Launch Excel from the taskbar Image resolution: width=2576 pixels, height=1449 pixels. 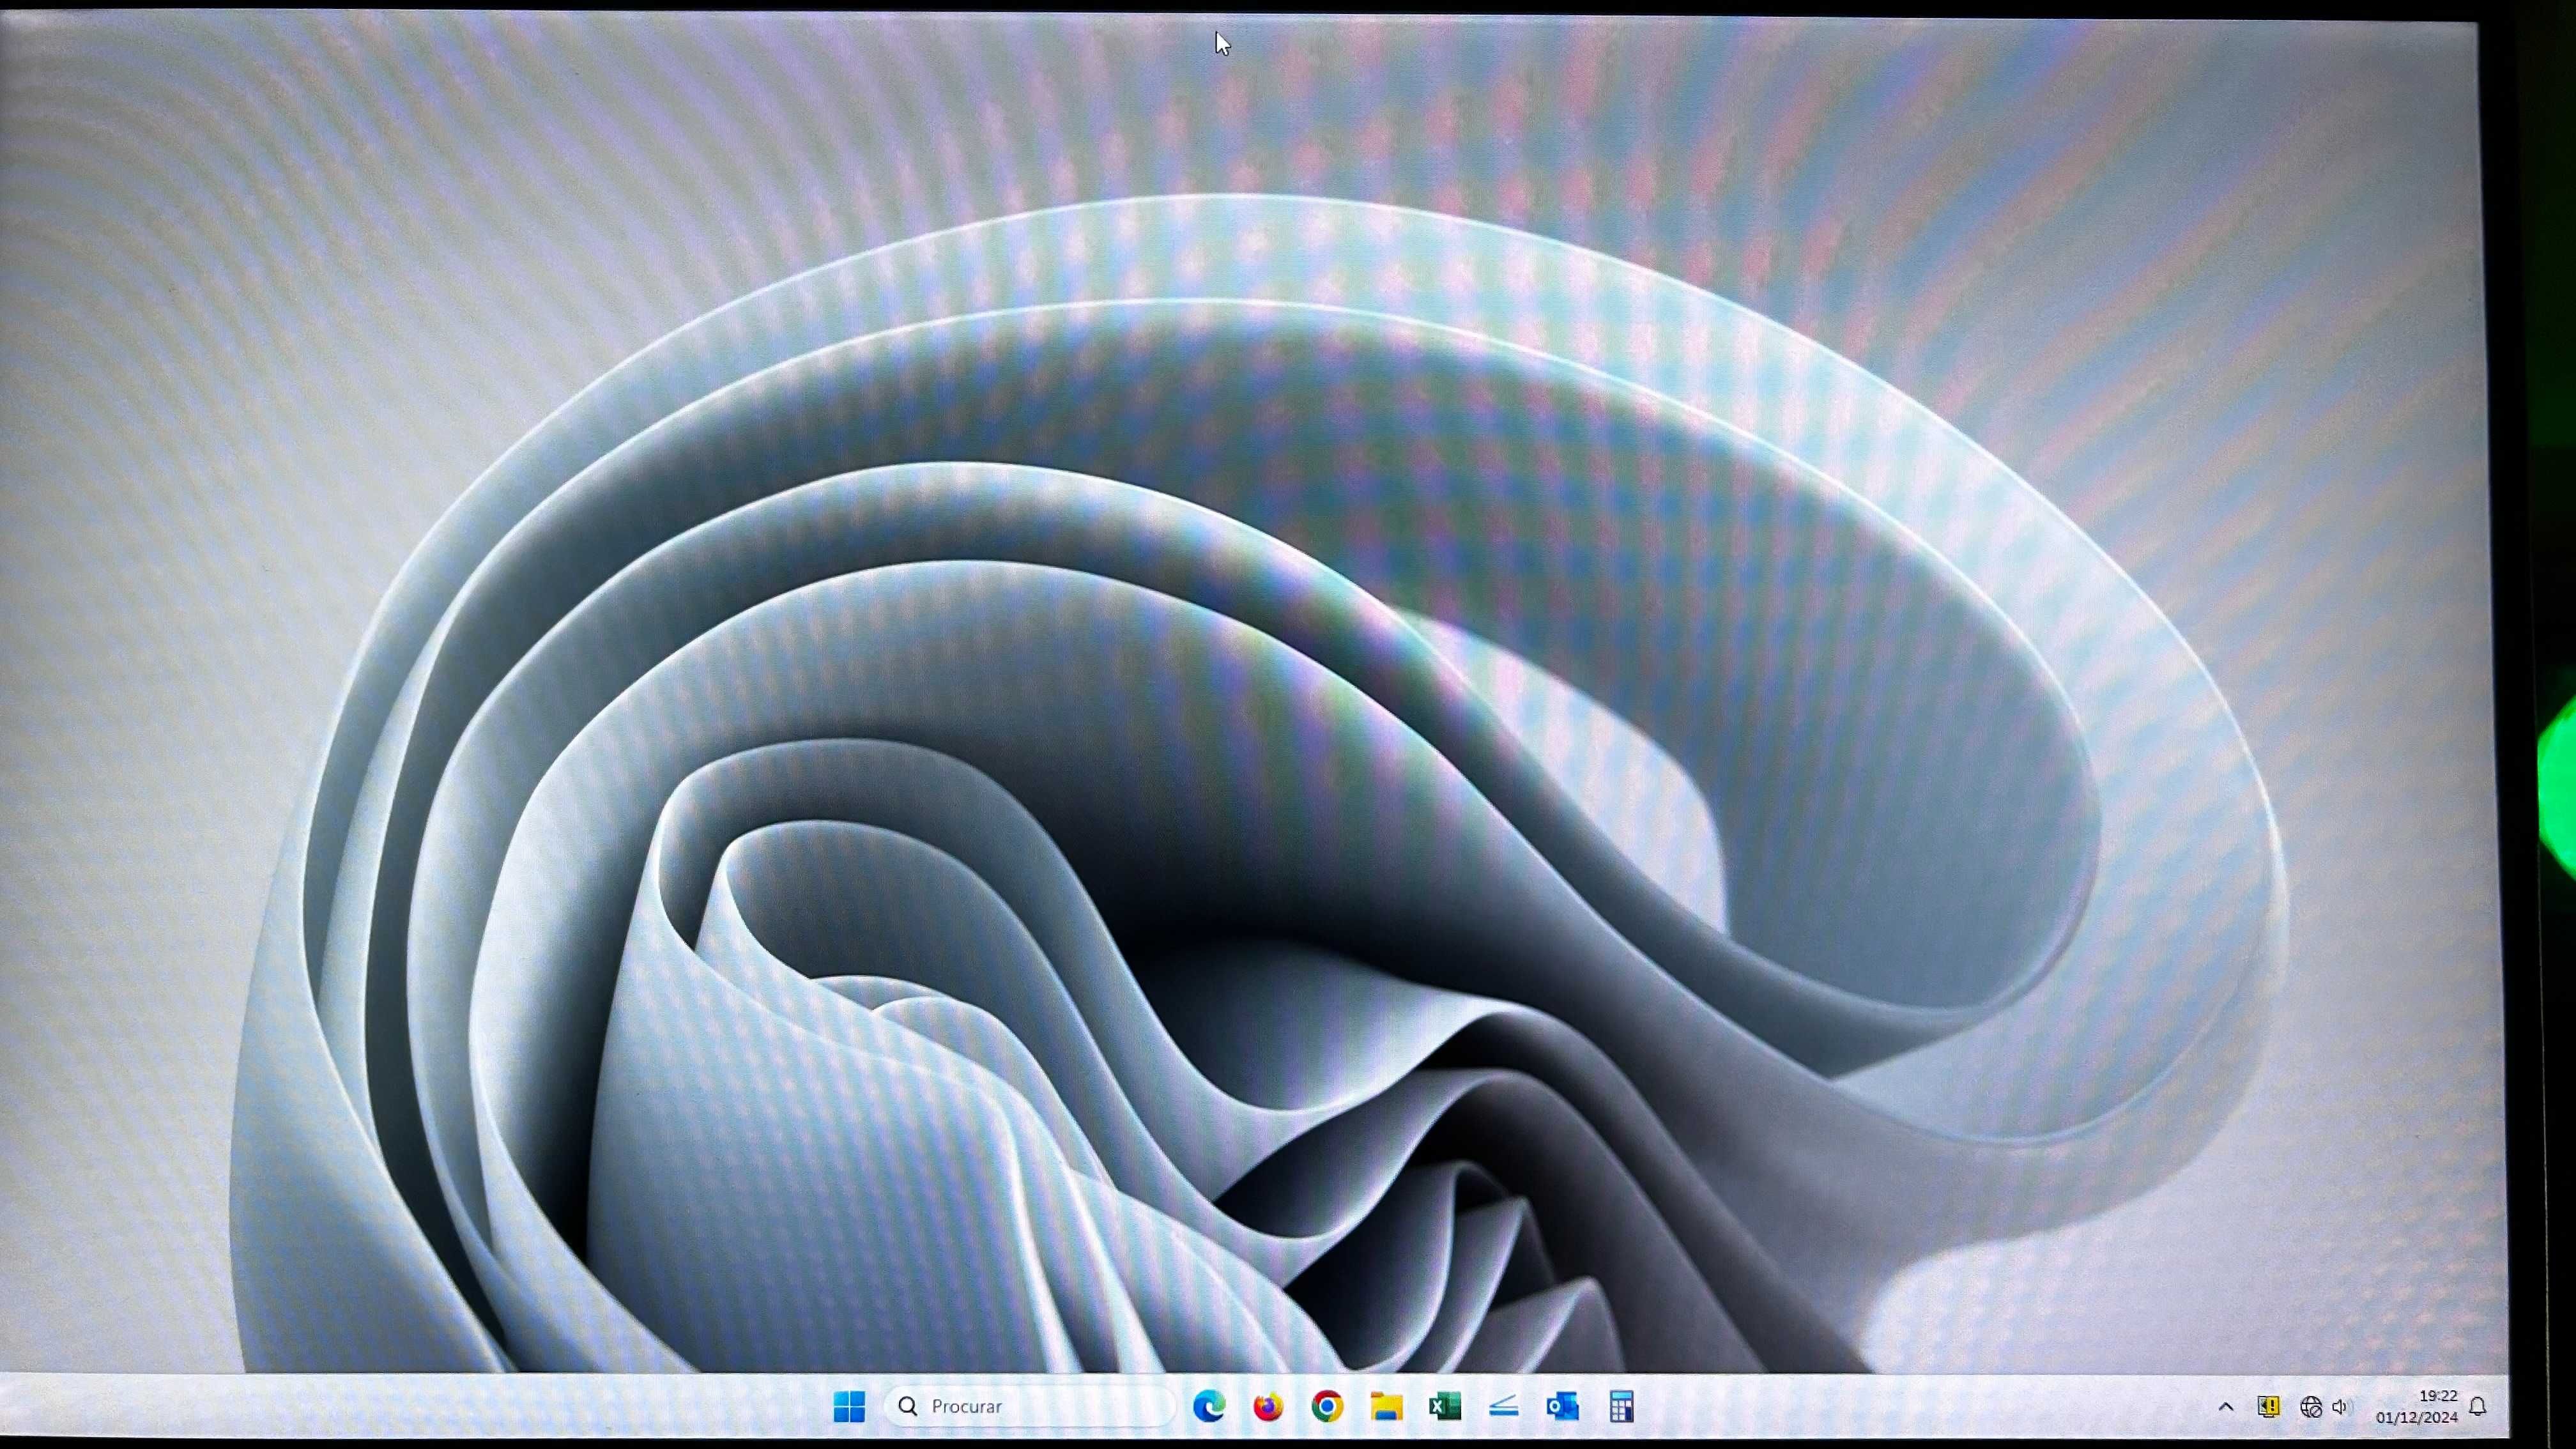1445,1407
